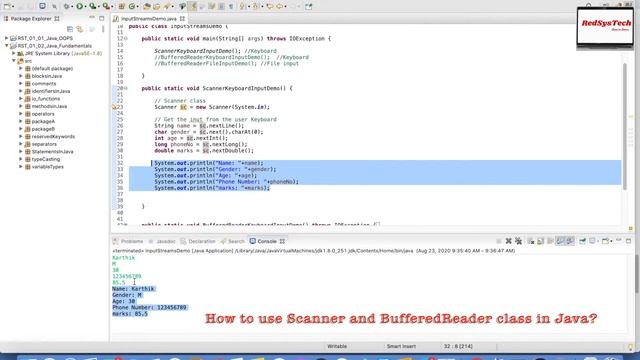Click Remove All Terminated Launches icon
This screenshot has height=360, width=640.
[518, 241]
